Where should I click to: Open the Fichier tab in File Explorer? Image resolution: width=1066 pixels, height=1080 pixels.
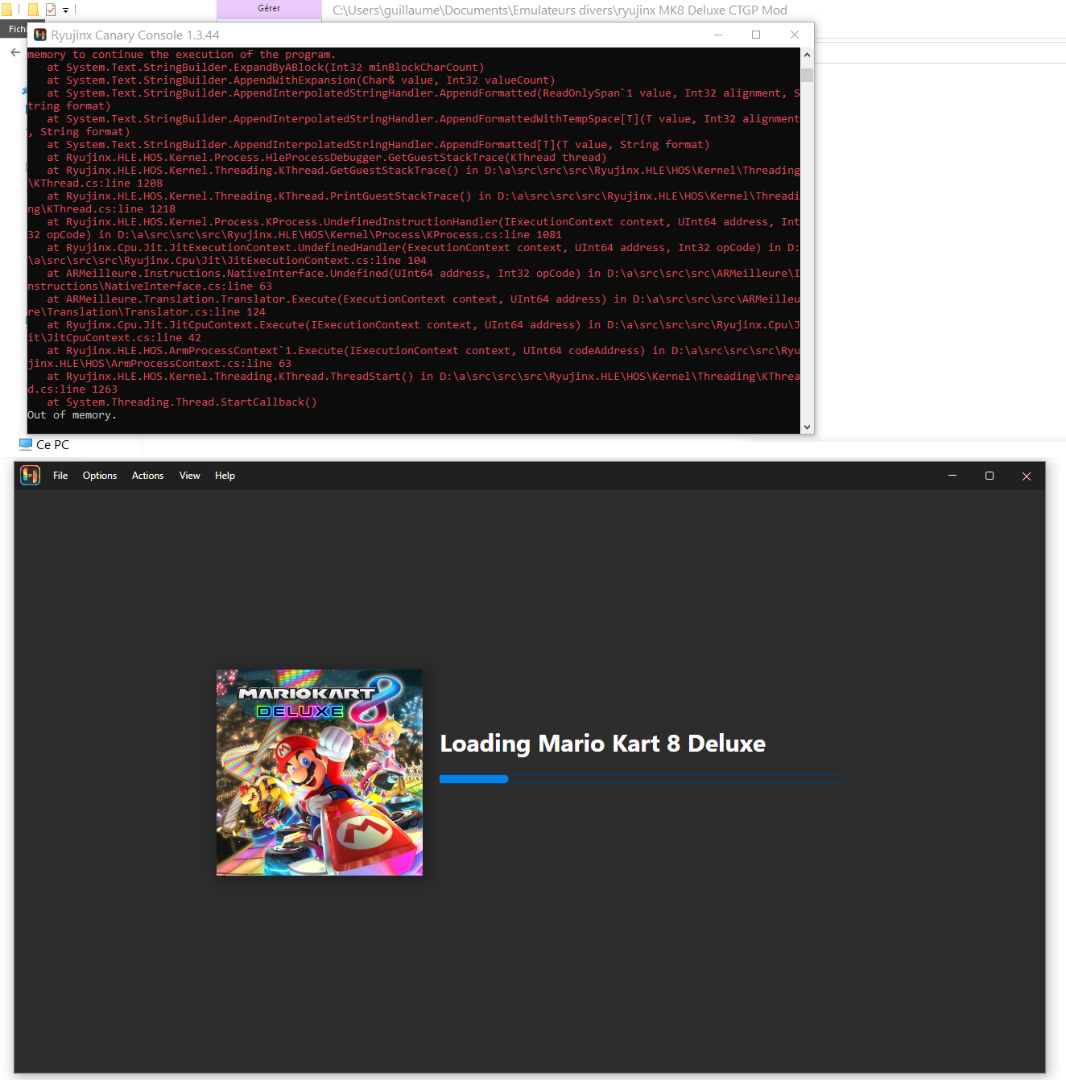[15, 29]
